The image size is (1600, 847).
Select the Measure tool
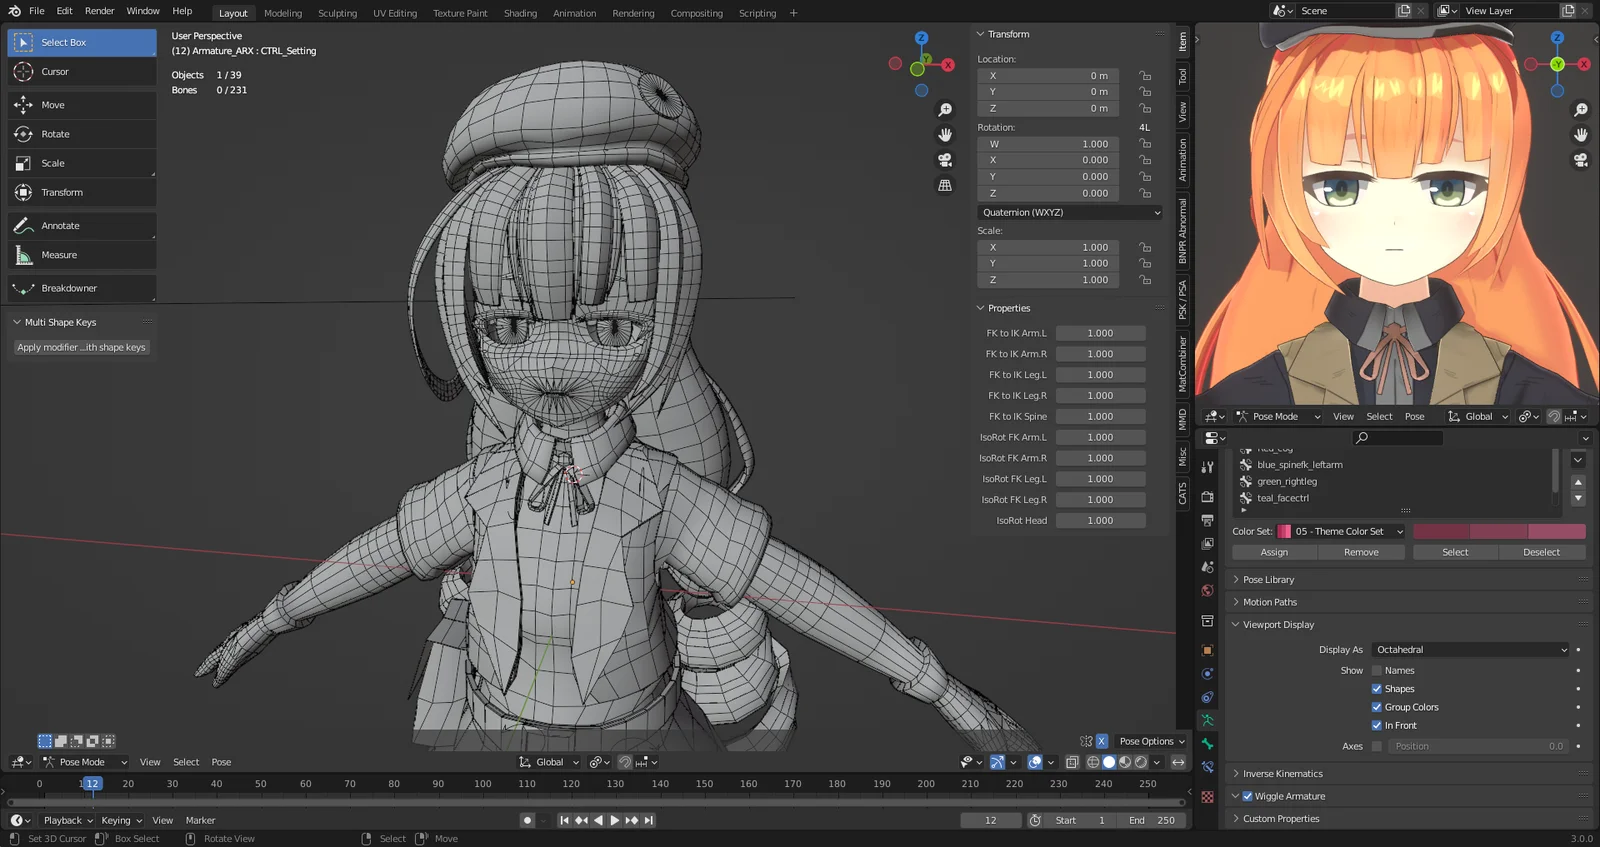click(82, 255)
